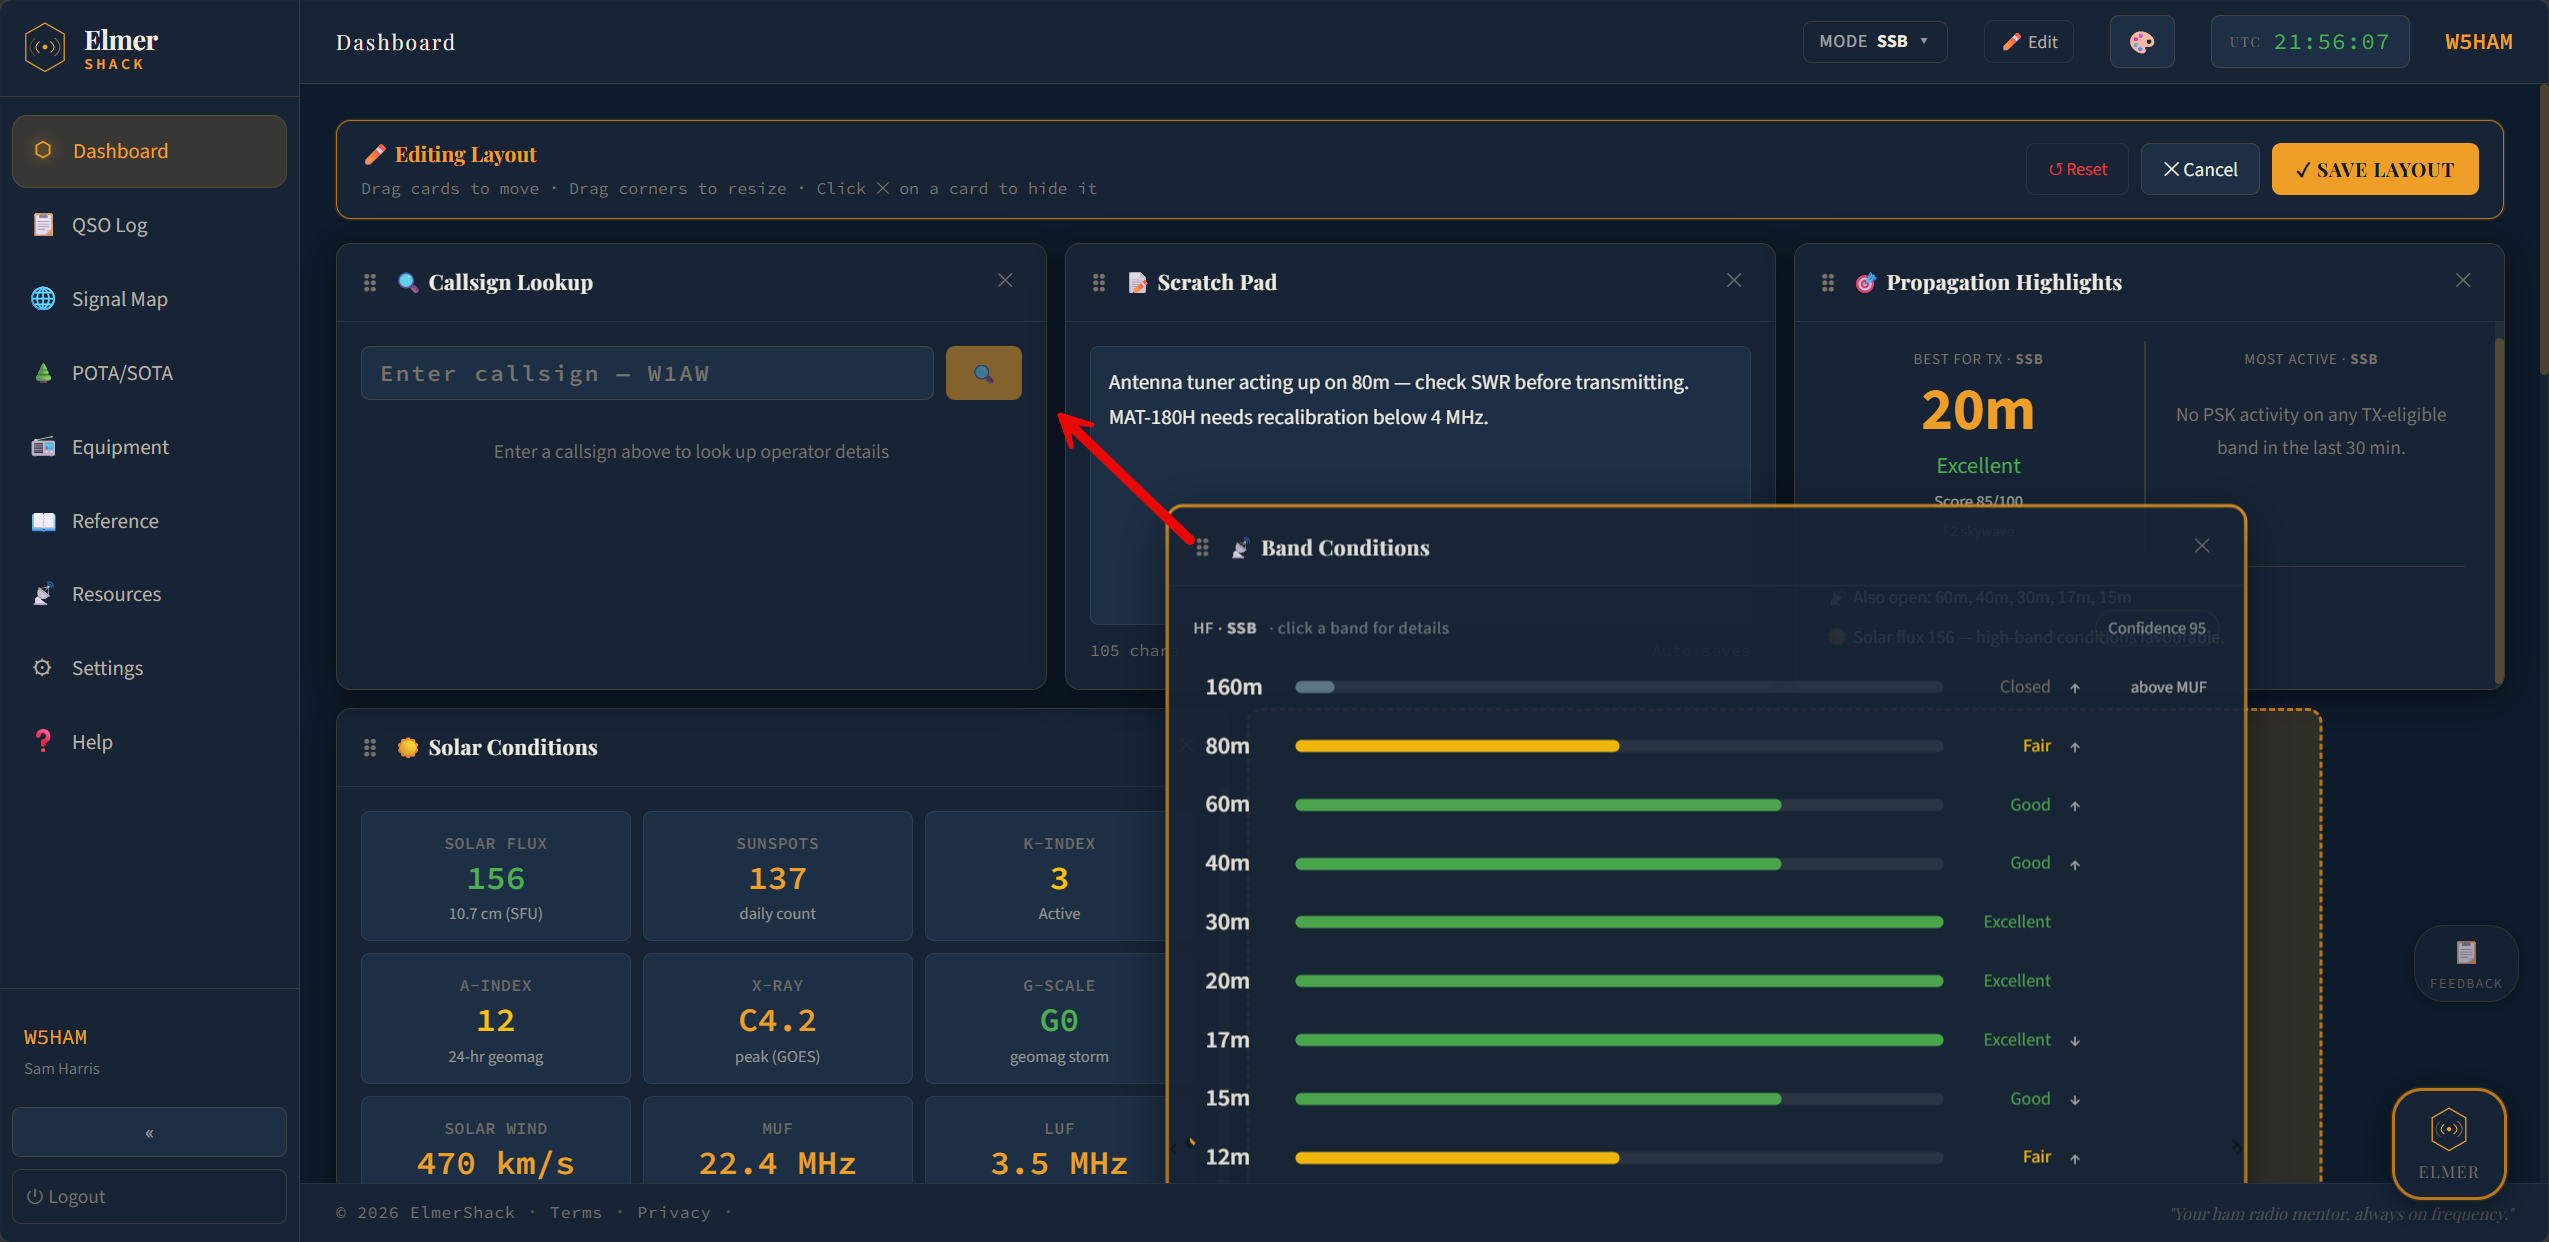Image resolution: width=2549 pixels, height=1242 pixels.
Task: Click the page scrollbar thumb on the right
Action: [x=2543, y=230]
